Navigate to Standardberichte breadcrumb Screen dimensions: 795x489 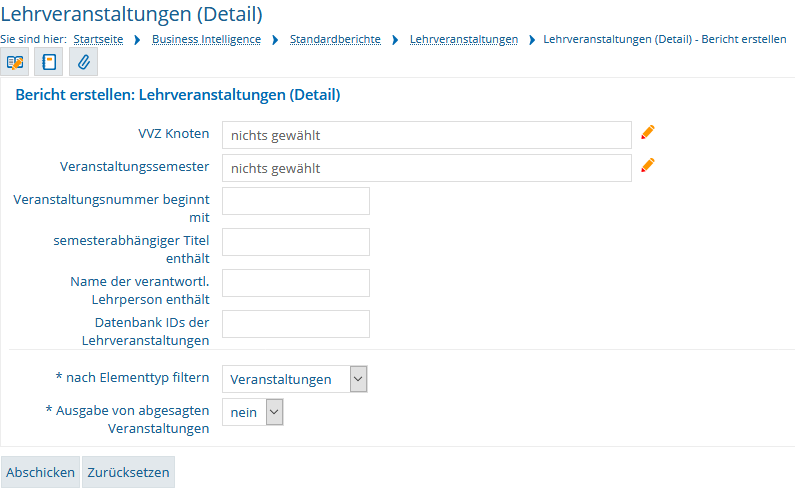[335, 40]
